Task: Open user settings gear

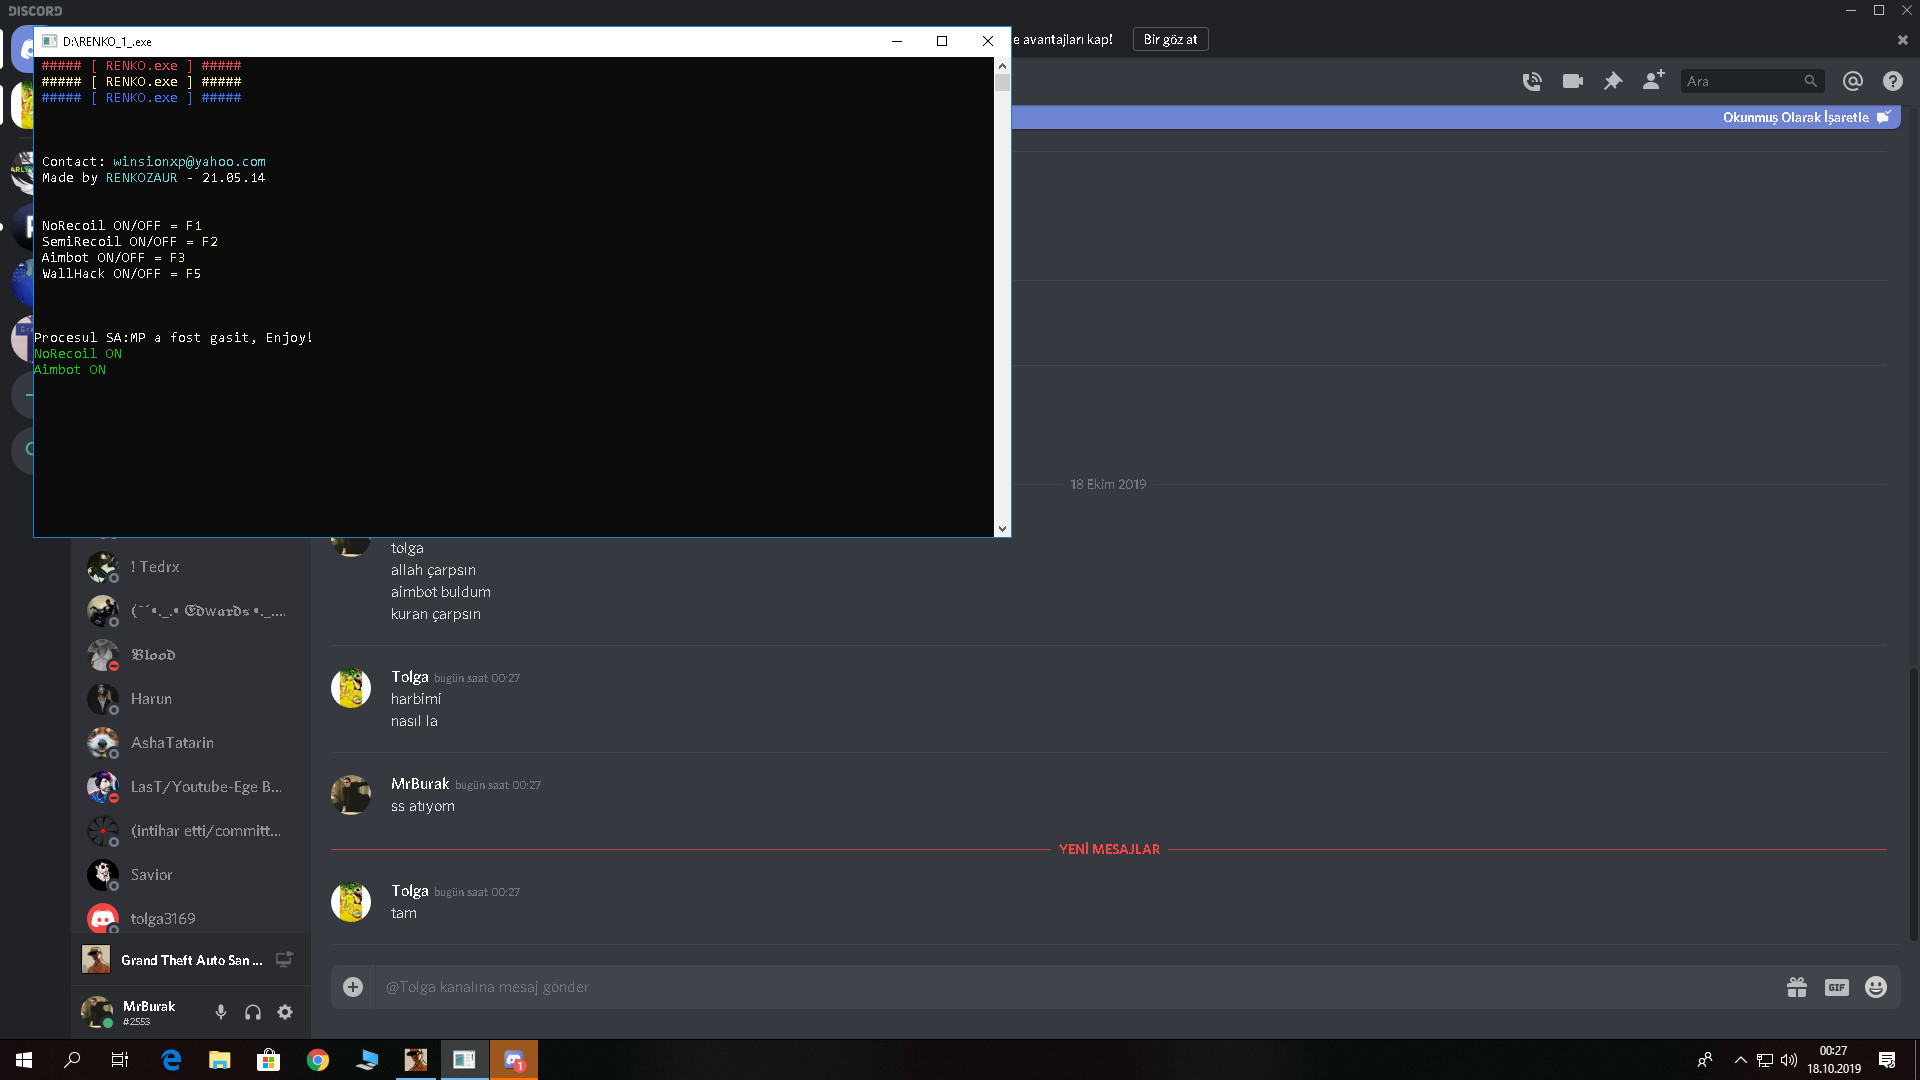Action: pos(285,1012)
